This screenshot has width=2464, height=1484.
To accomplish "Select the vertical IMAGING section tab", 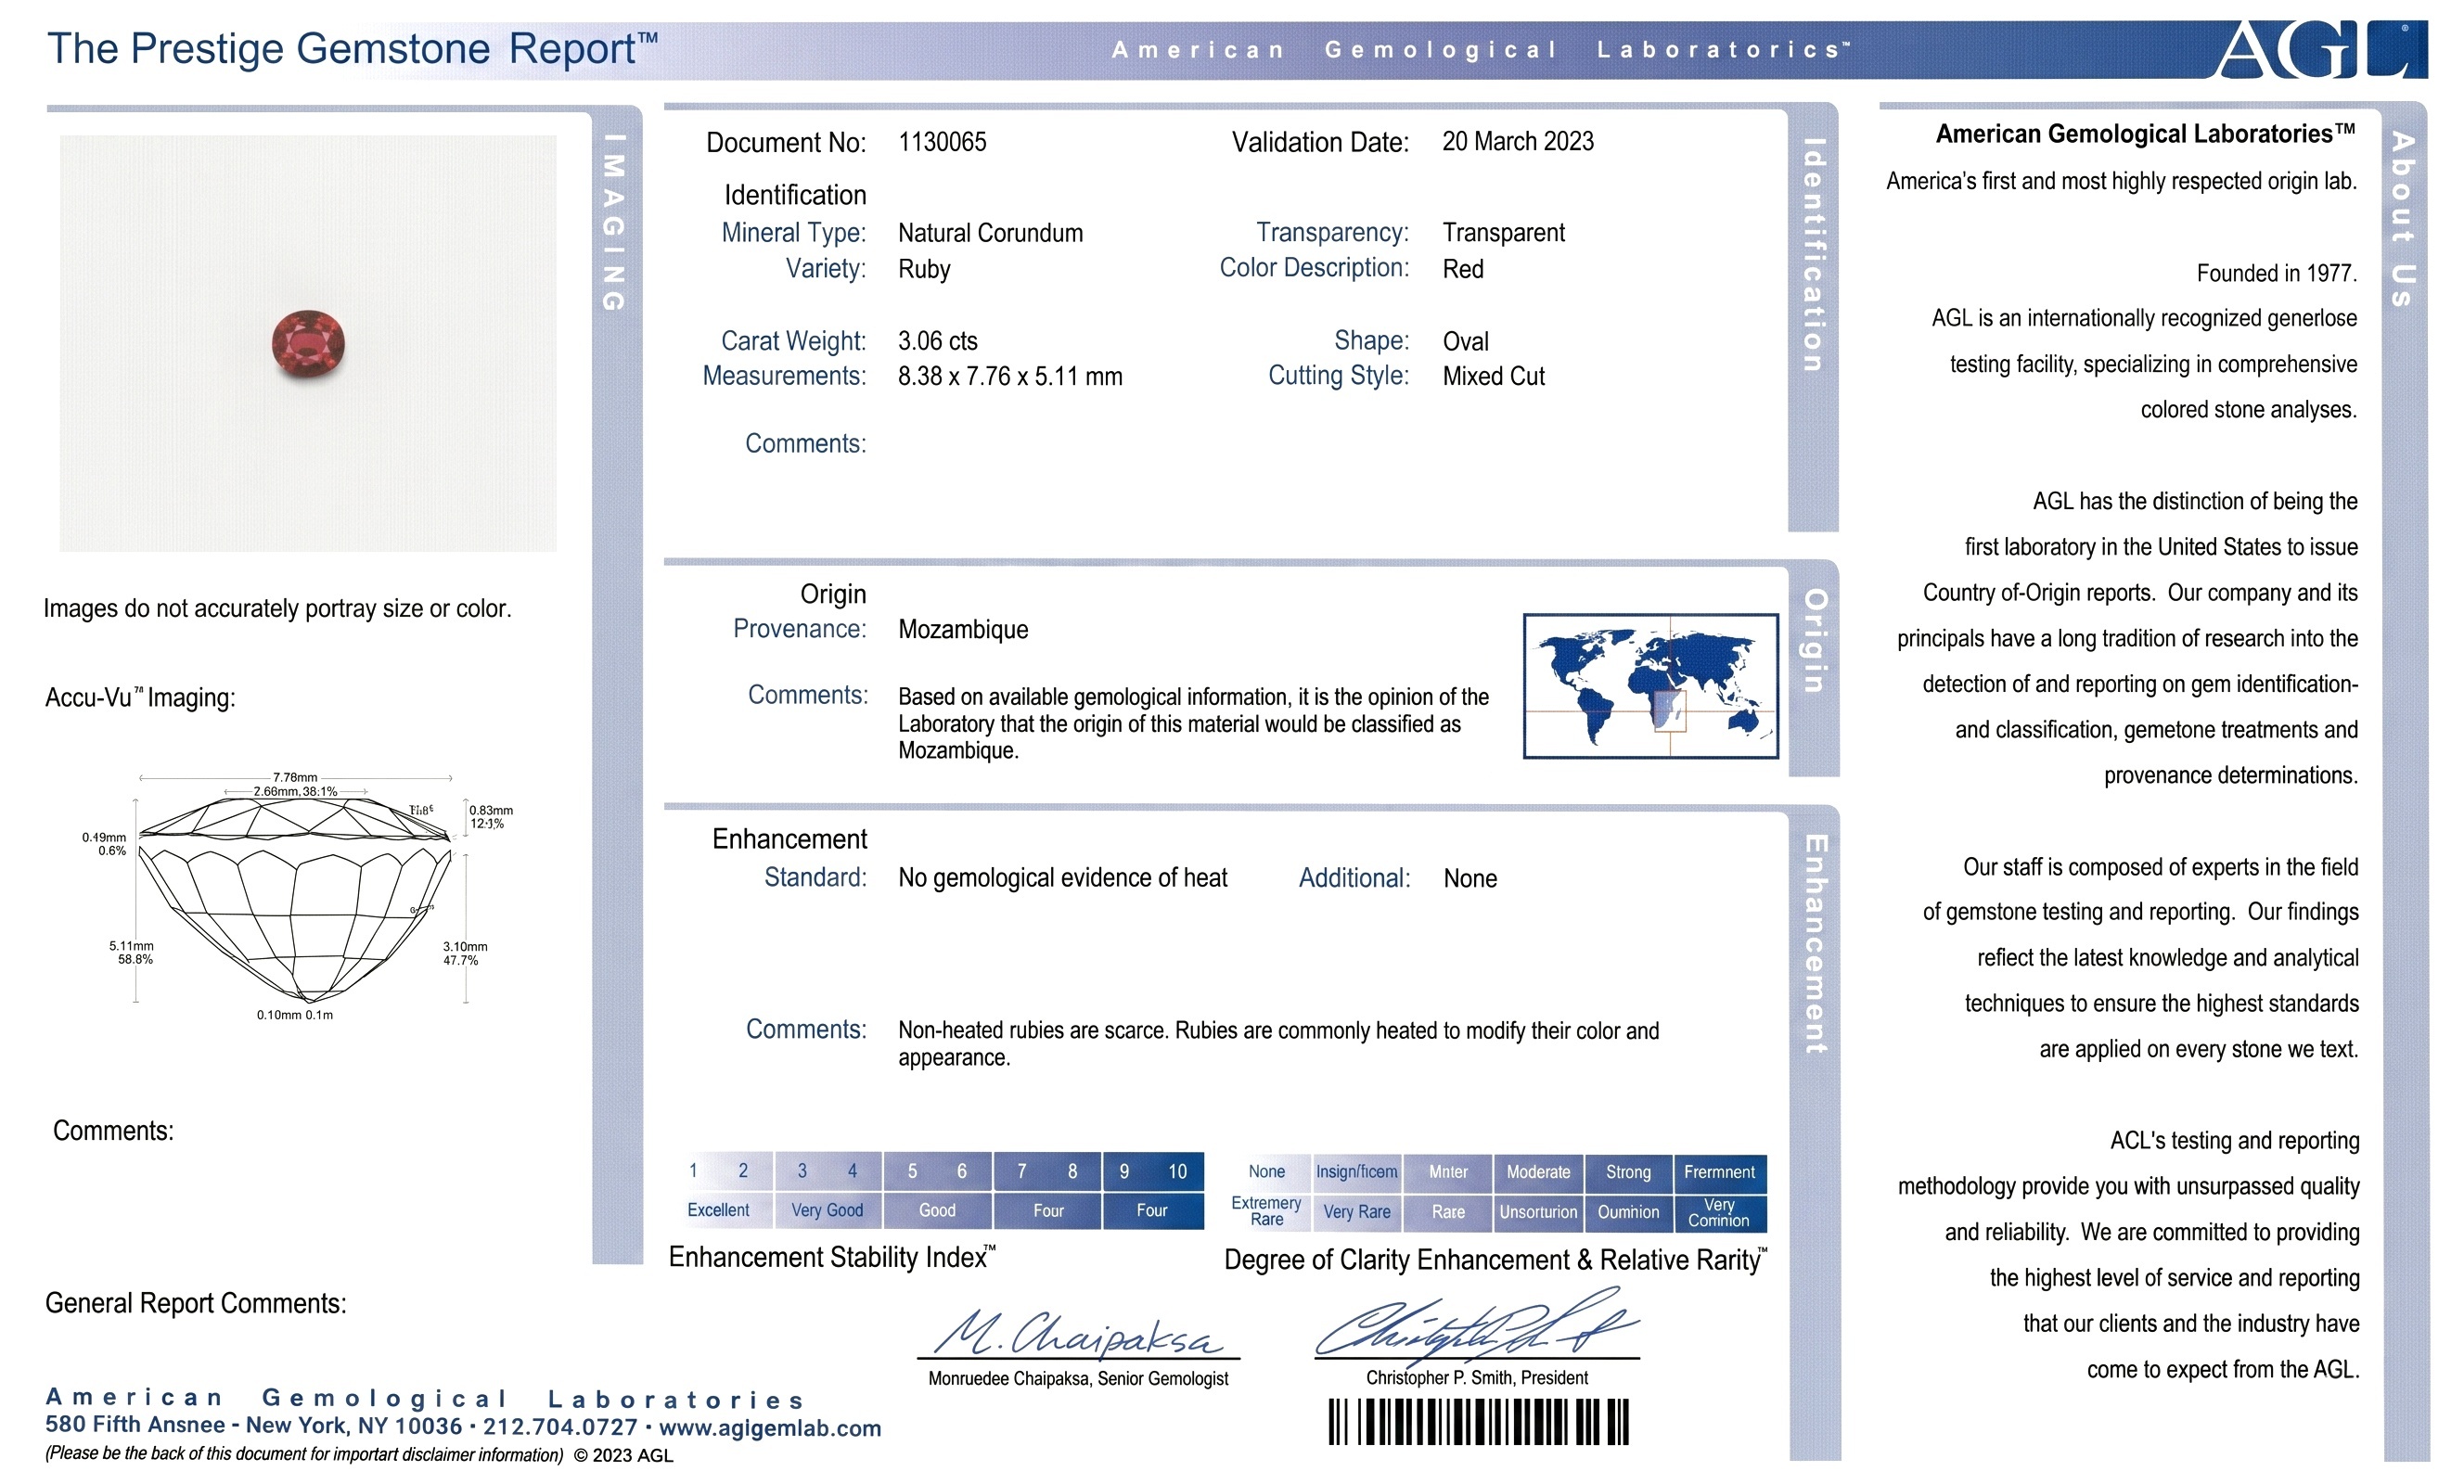I will click(614, 222).
